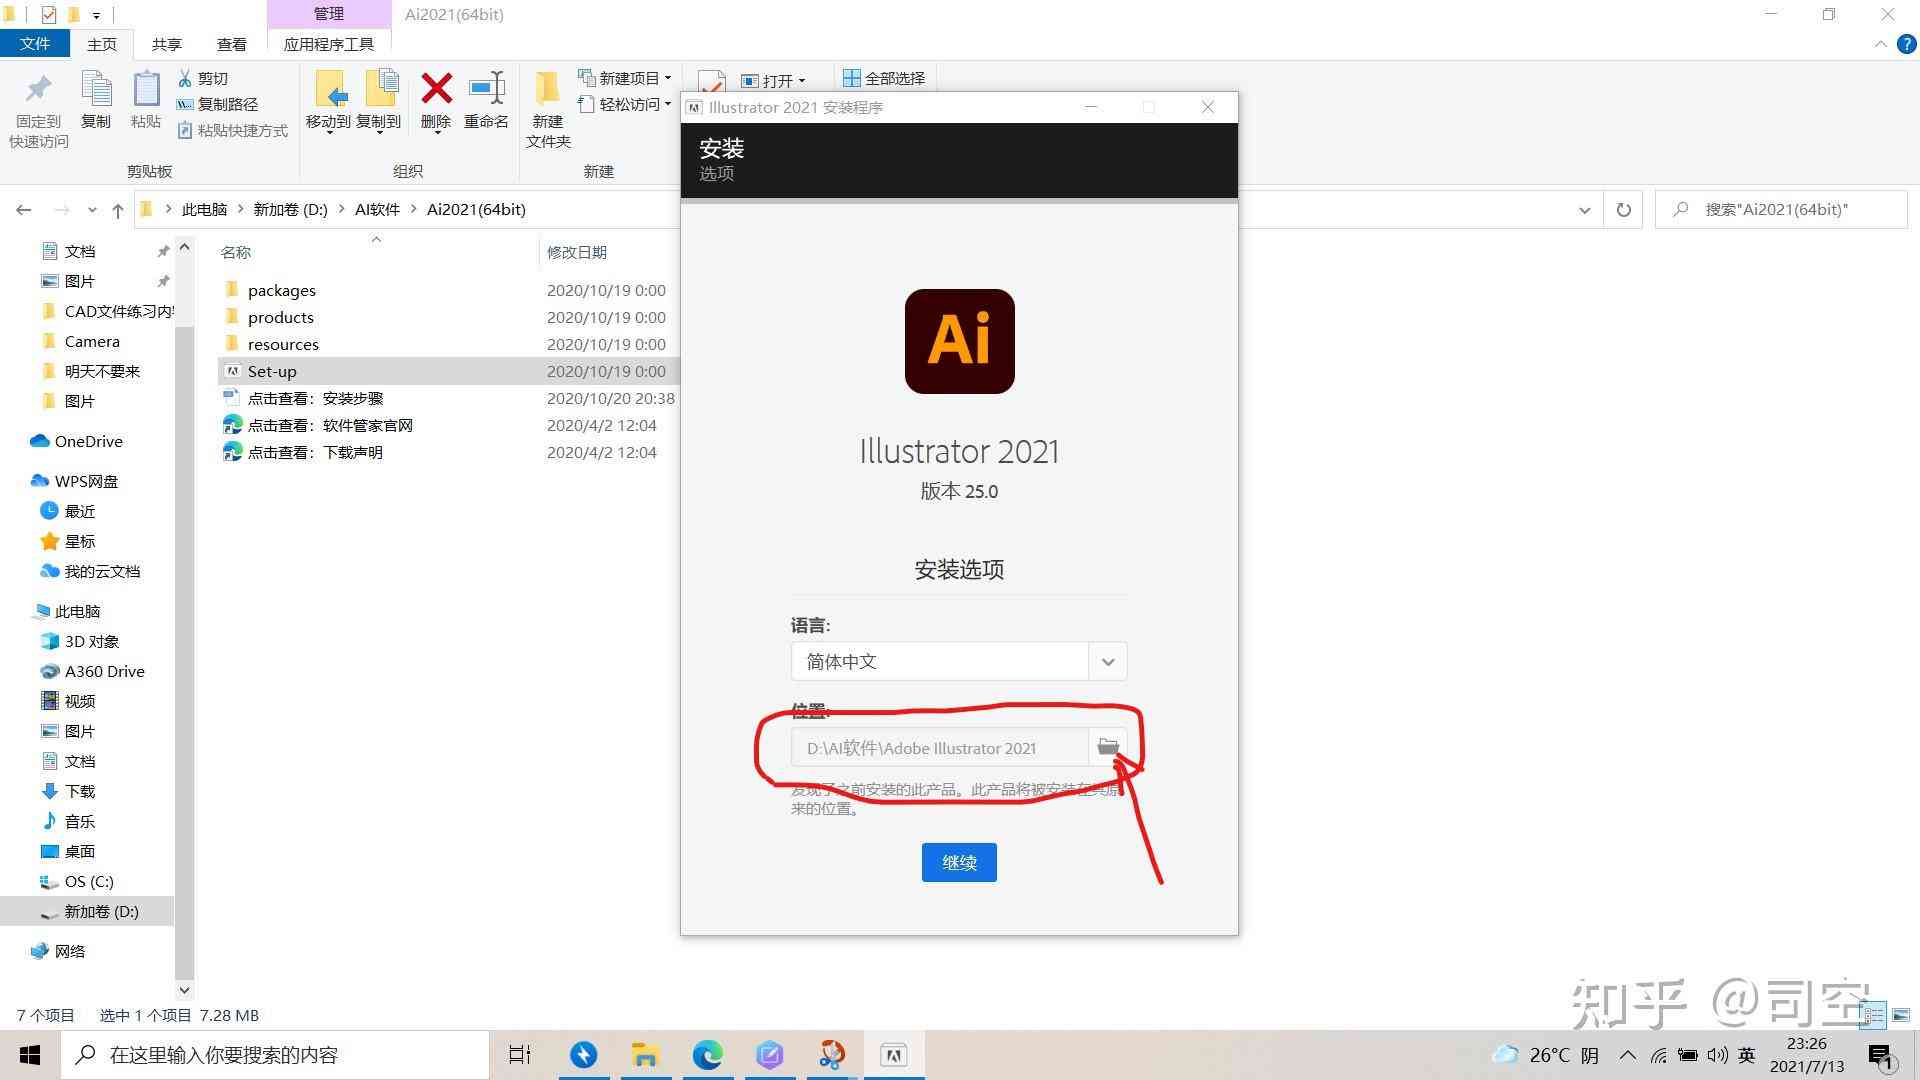Click the Set-up file icon in explorer

[x=232, y=371]
